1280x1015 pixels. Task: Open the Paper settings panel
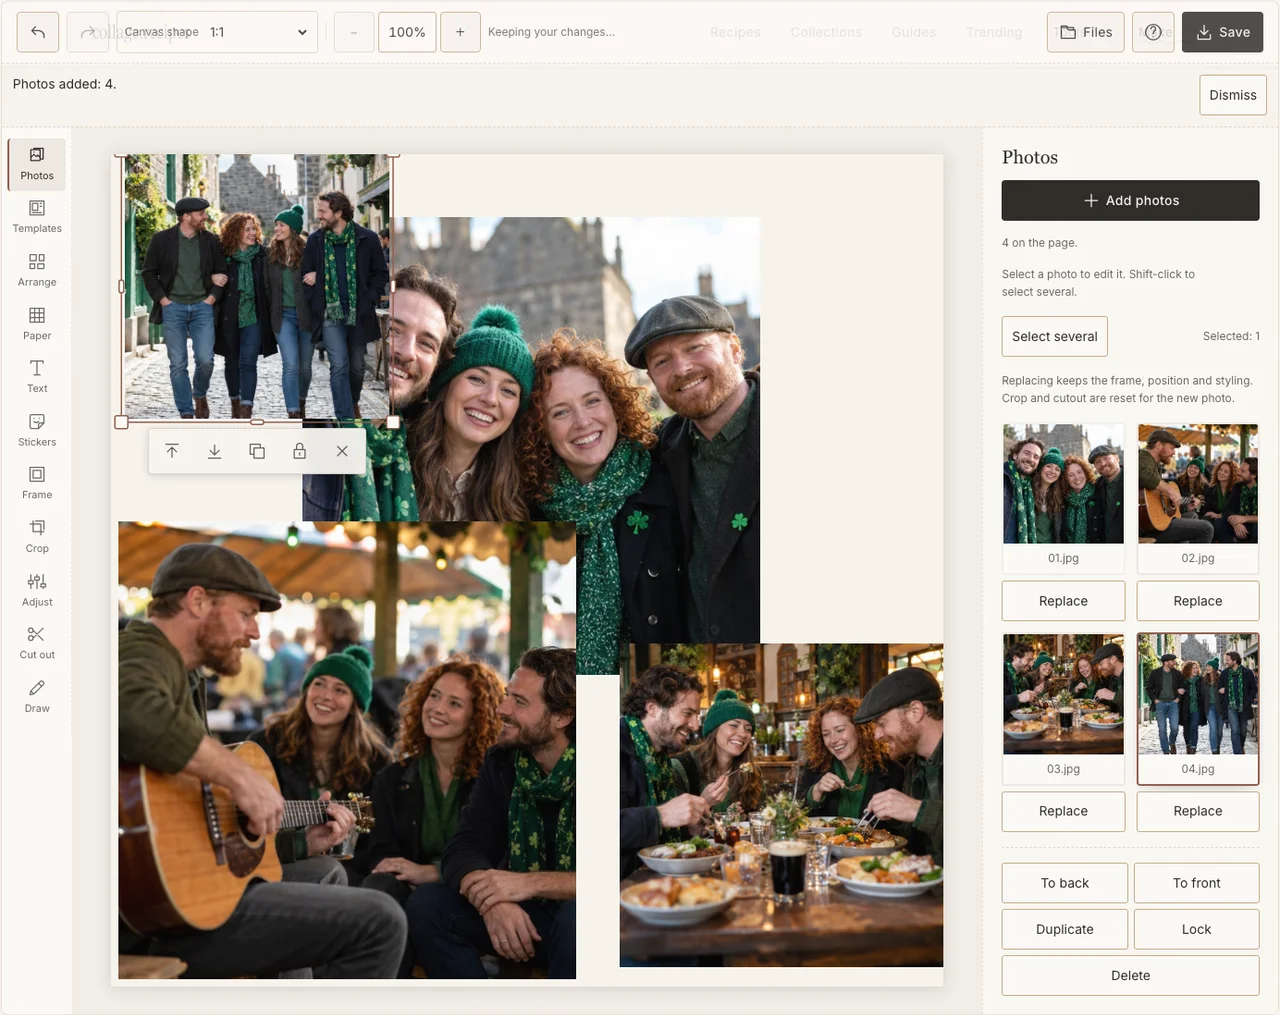pos(37,324)
